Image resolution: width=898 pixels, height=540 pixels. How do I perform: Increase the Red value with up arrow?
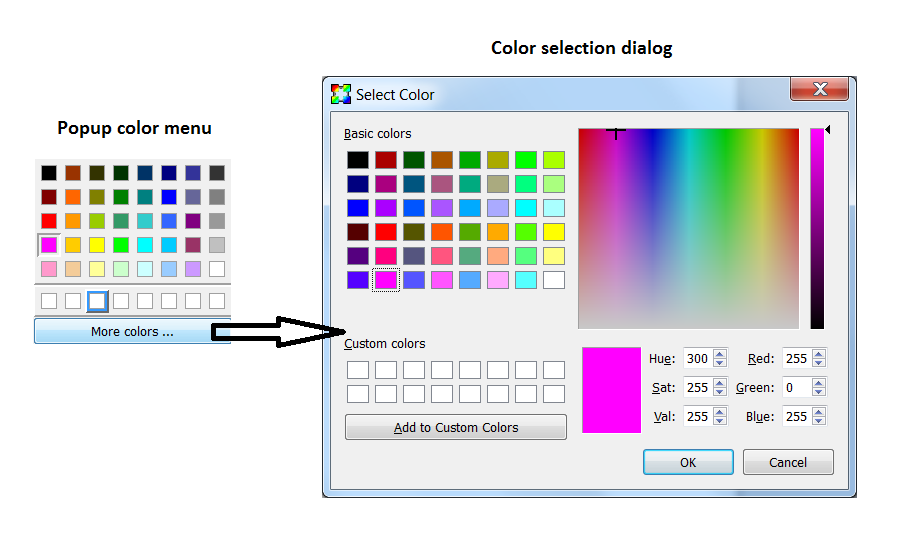click(x=819, y=354)
